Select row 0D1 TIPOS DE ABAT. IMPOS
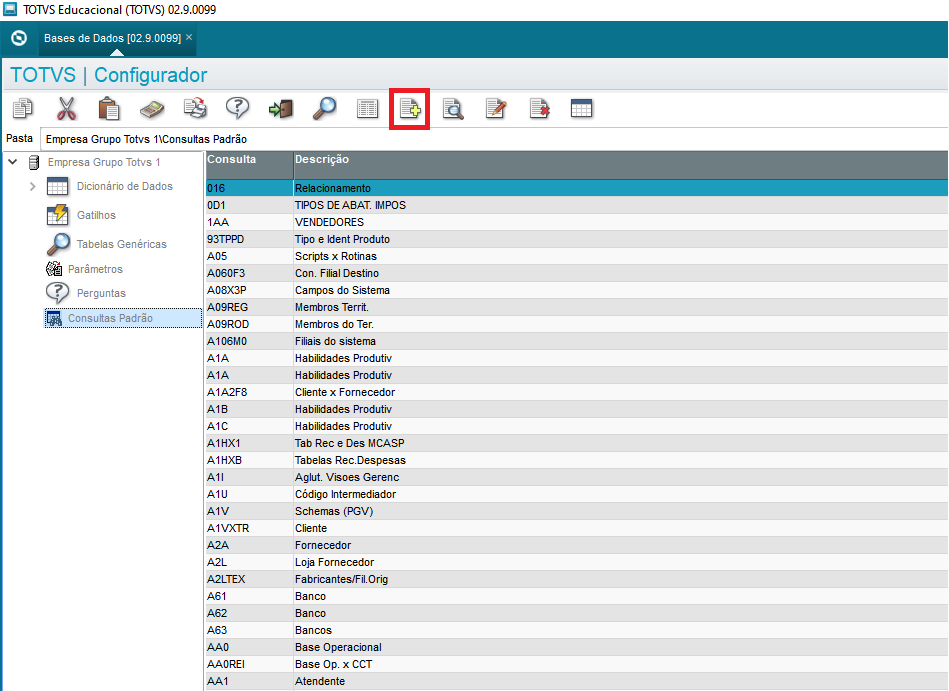 [x=577, y=205]
